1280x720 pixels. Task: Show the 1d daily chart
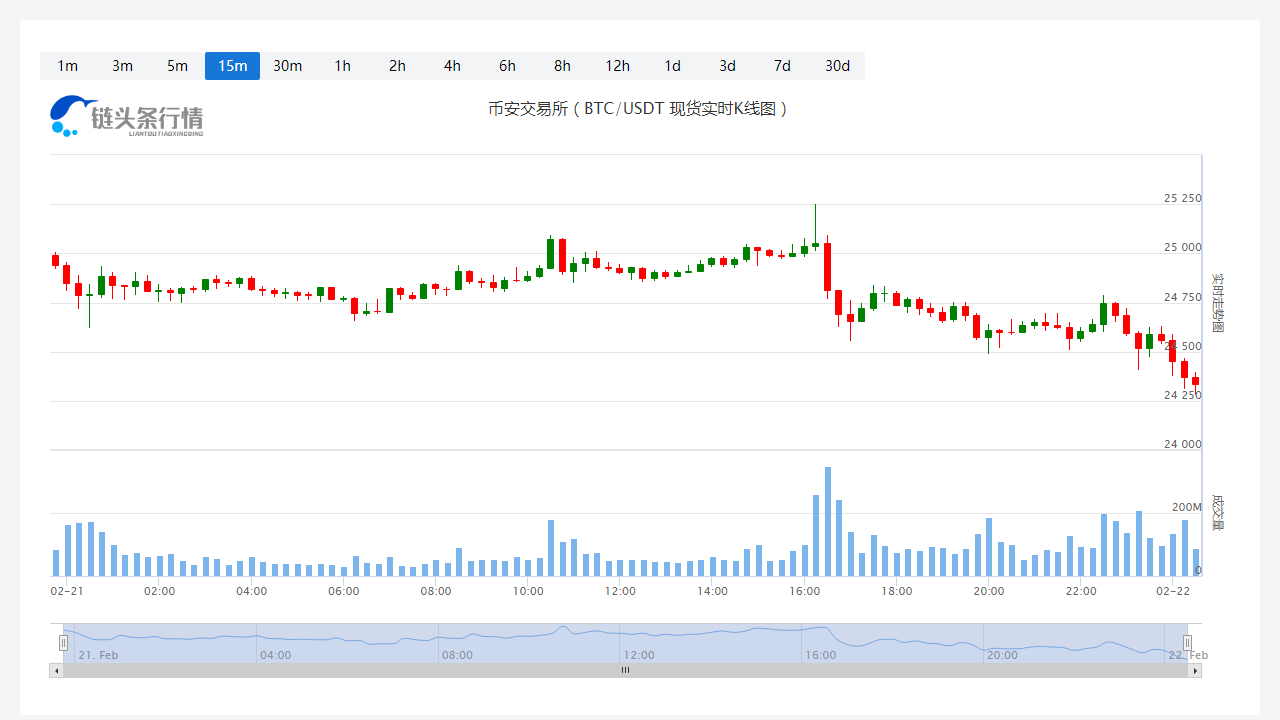[x=672, y=66]
